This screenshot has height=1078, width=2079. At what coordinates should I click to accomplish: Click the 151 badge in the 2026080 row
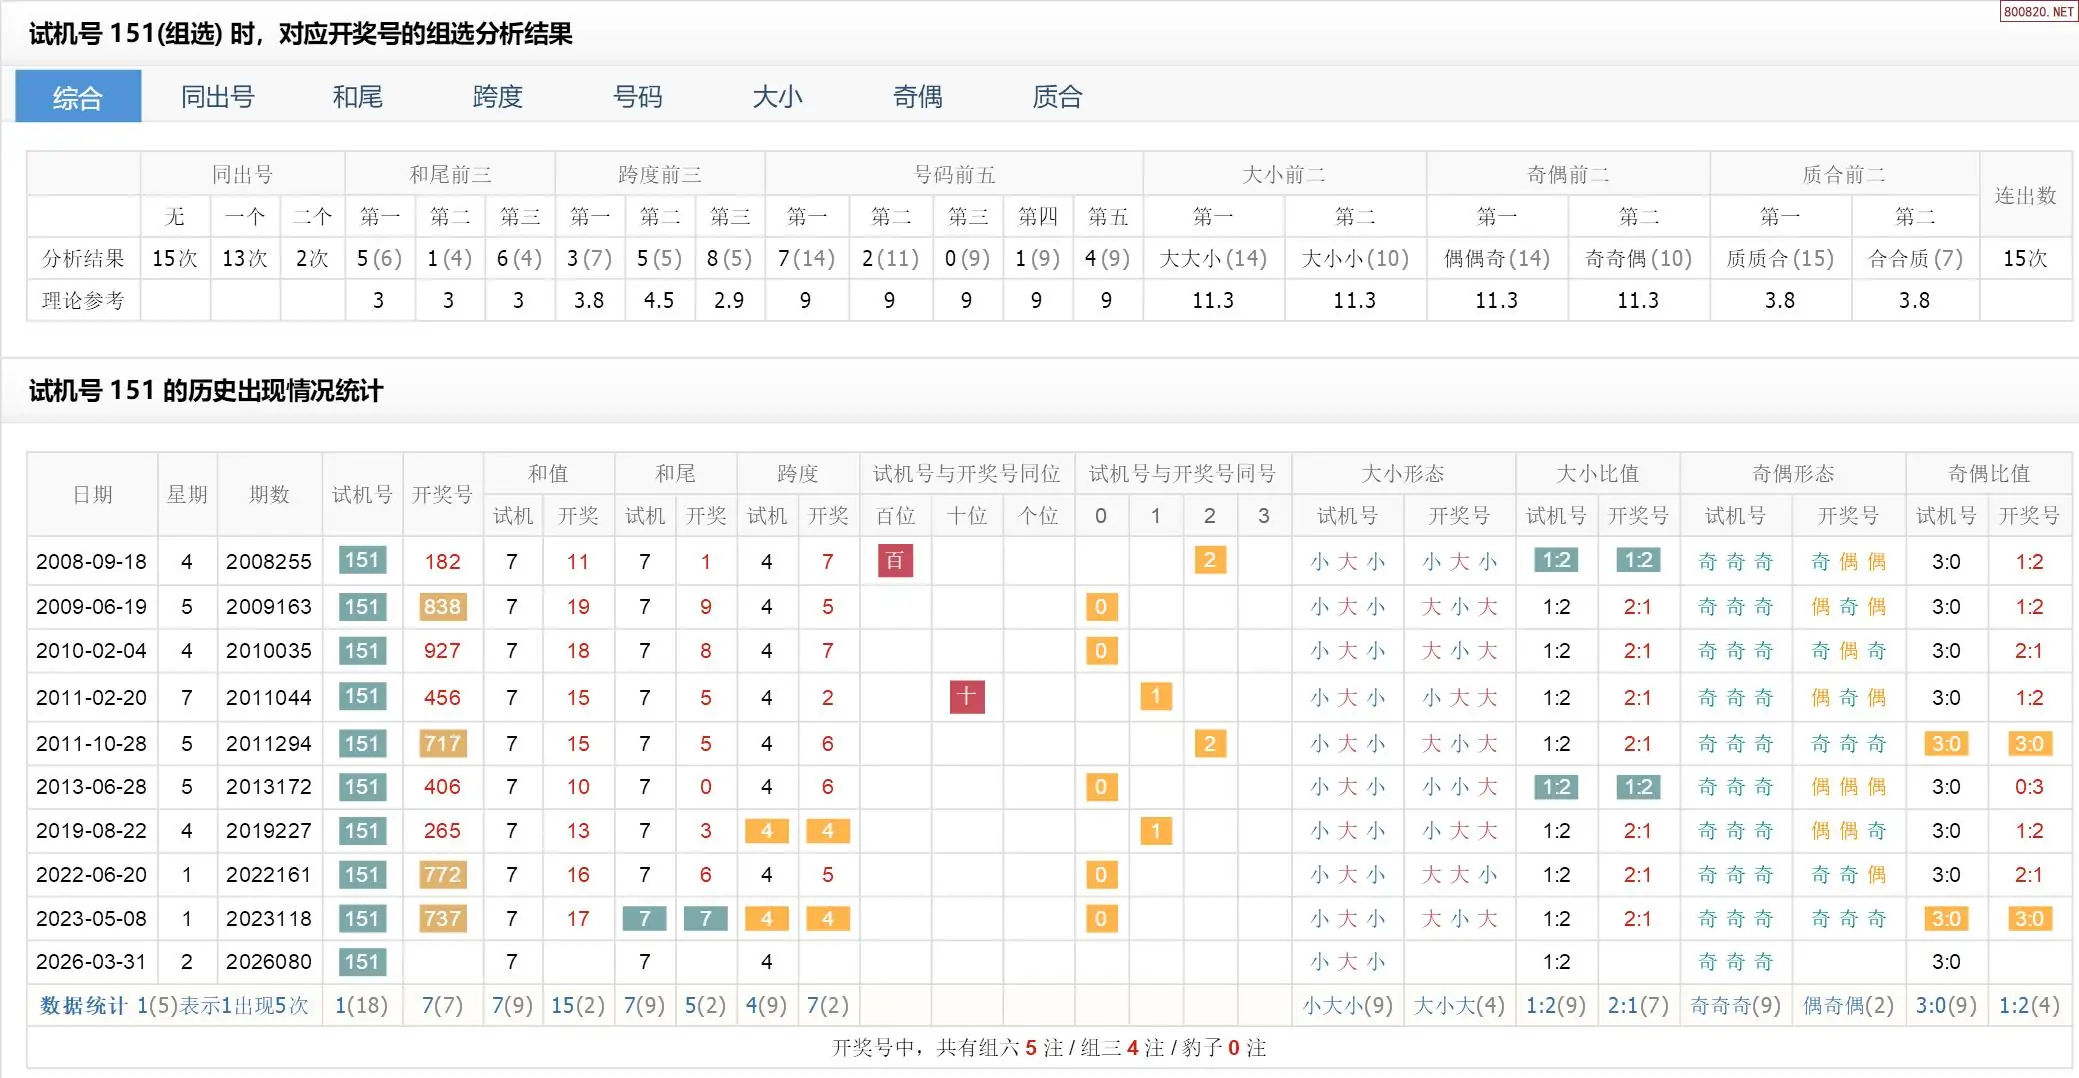pos(361,962)
